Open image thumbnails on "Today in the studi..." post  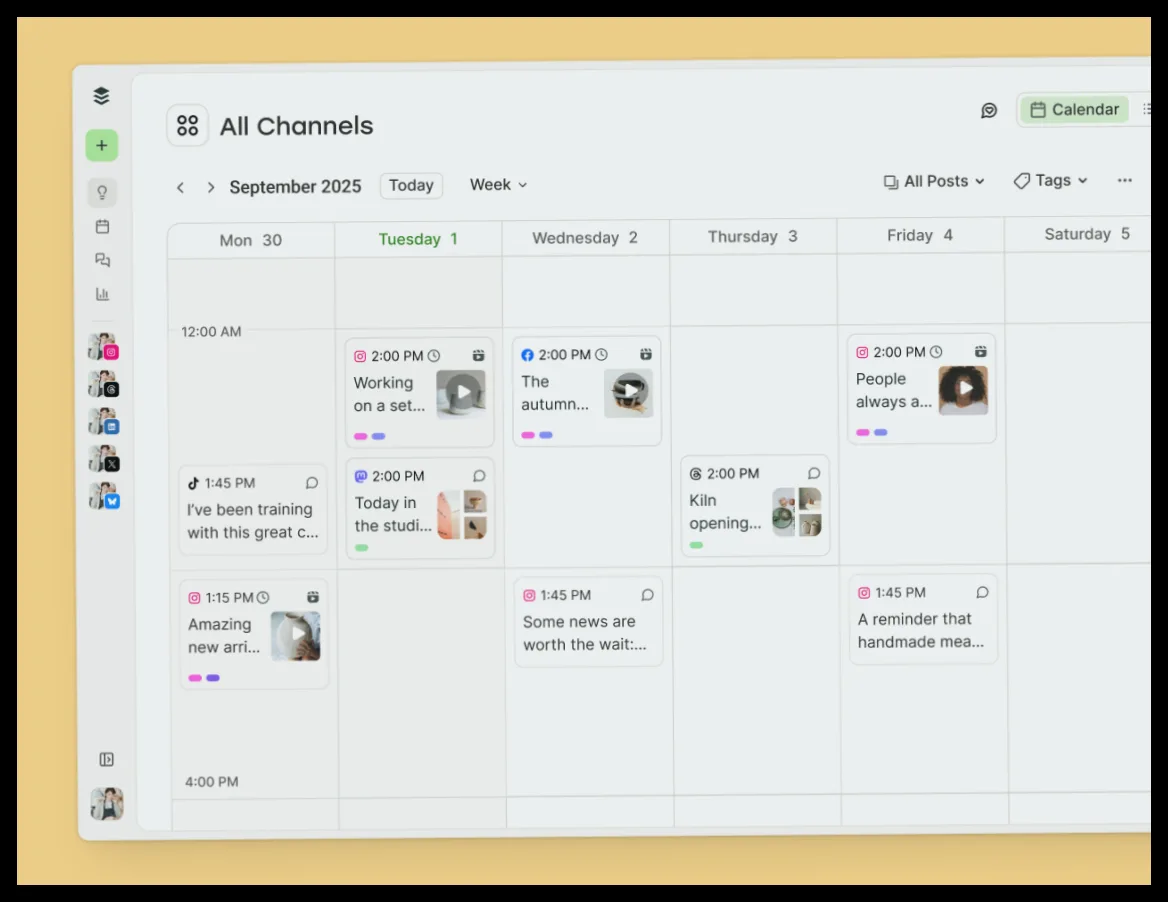[462, 514]
